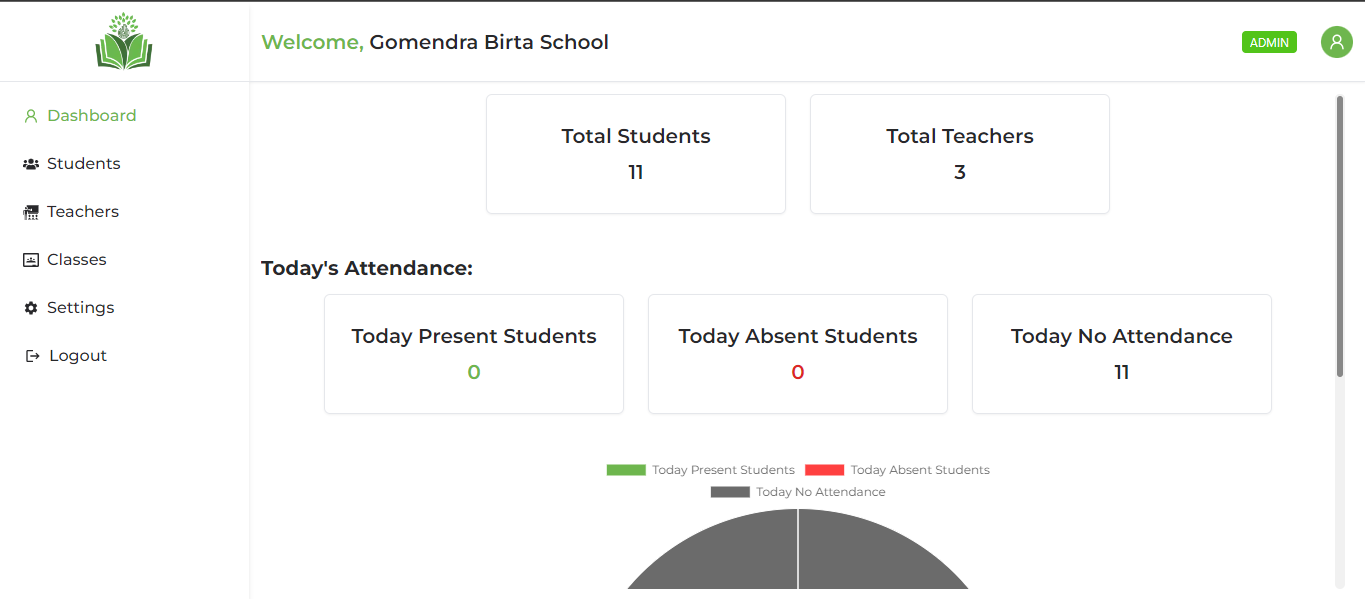Click the Dashboard person icon
The image size is (1365, 599).
pyautogui.click(x=31, y=116)
